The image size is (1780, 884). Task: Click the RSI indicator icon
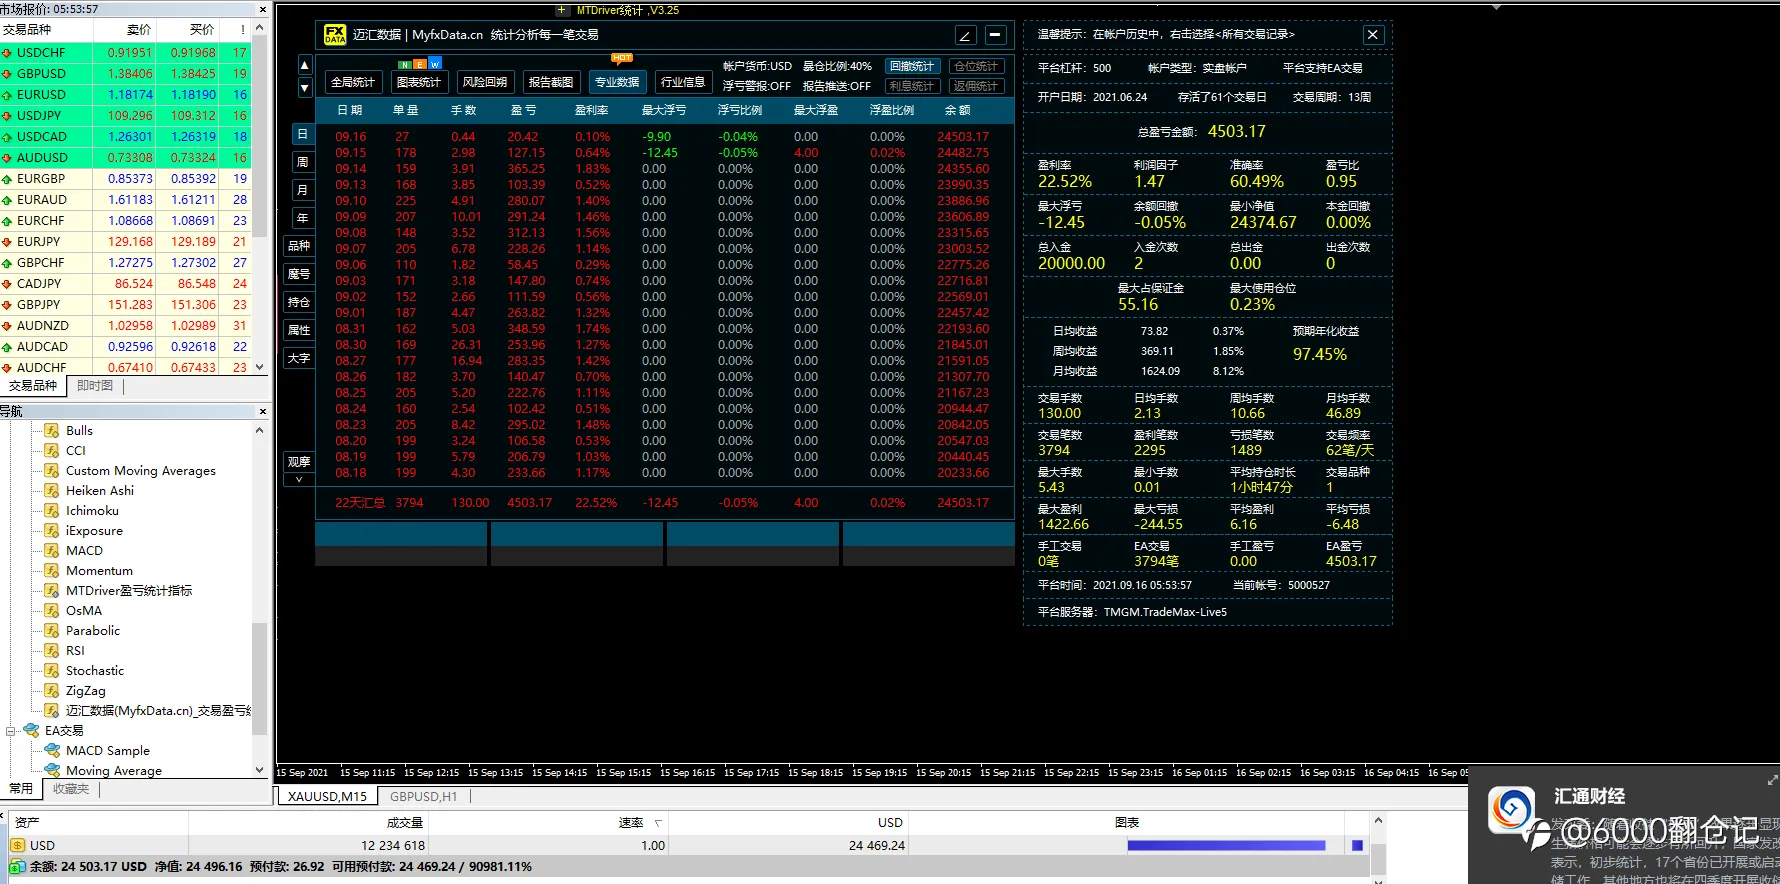52,651
